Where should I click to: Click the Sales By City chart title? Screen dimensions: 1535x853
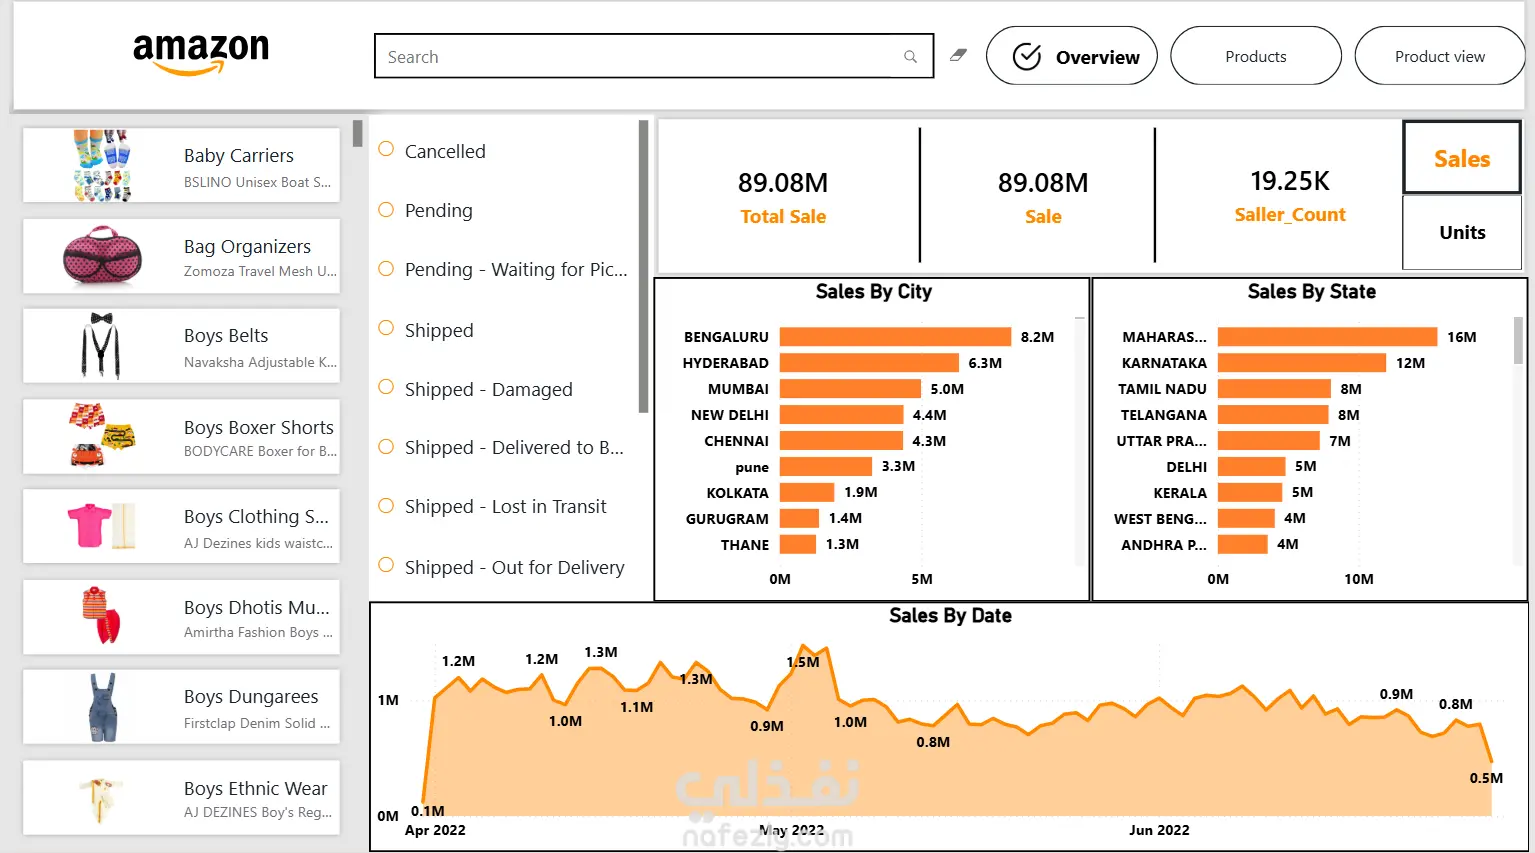pyautogui.click(x=873, y=292)
